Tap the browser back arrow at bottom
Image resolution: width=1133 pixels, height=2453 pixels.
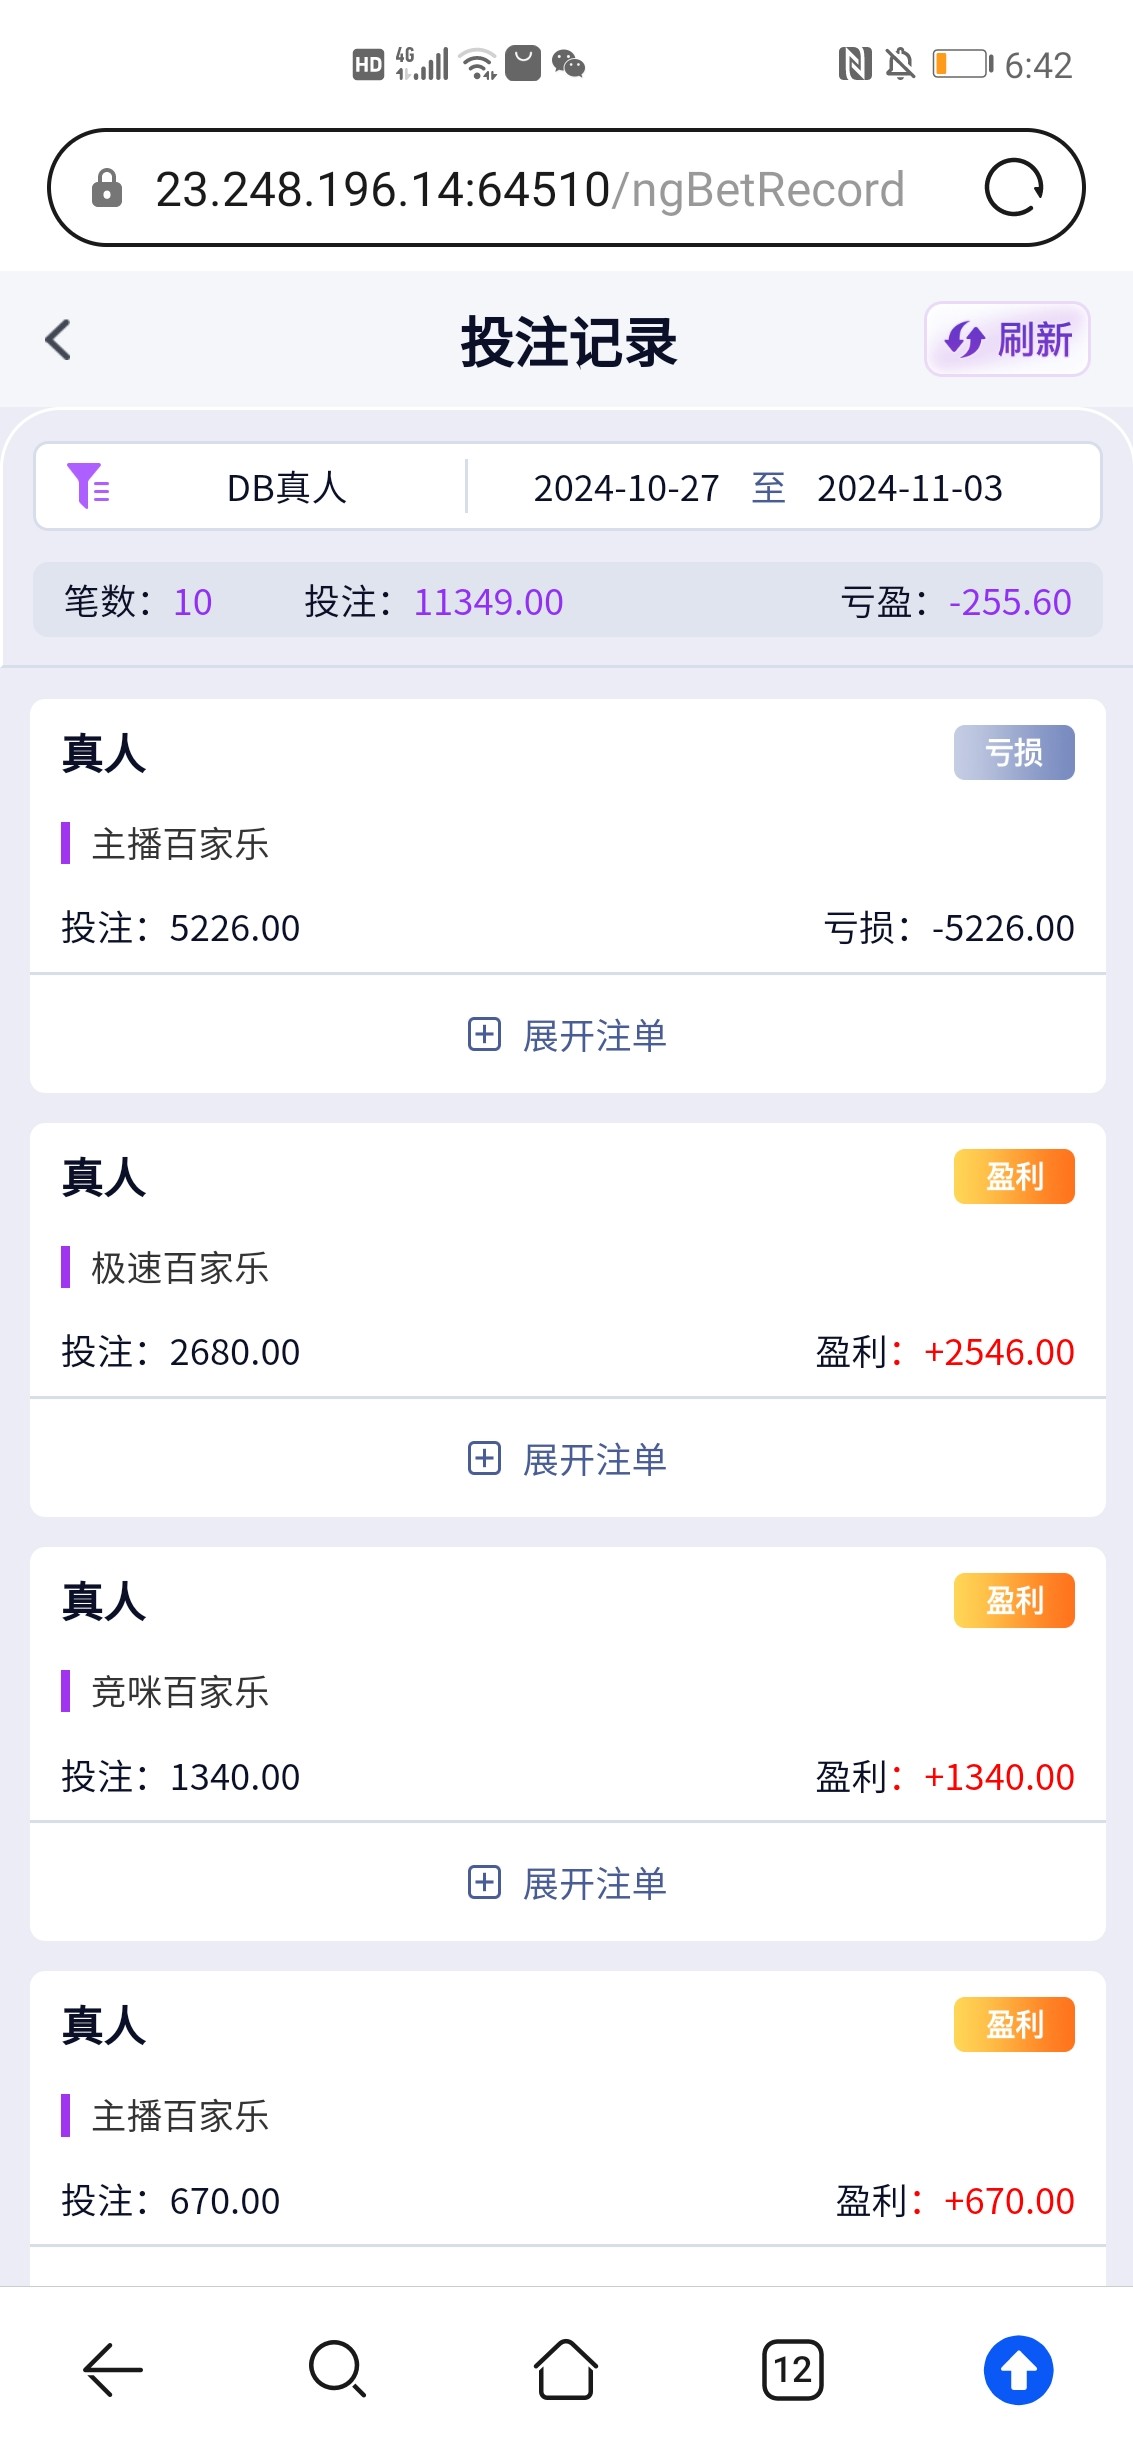pos(113,2369)
